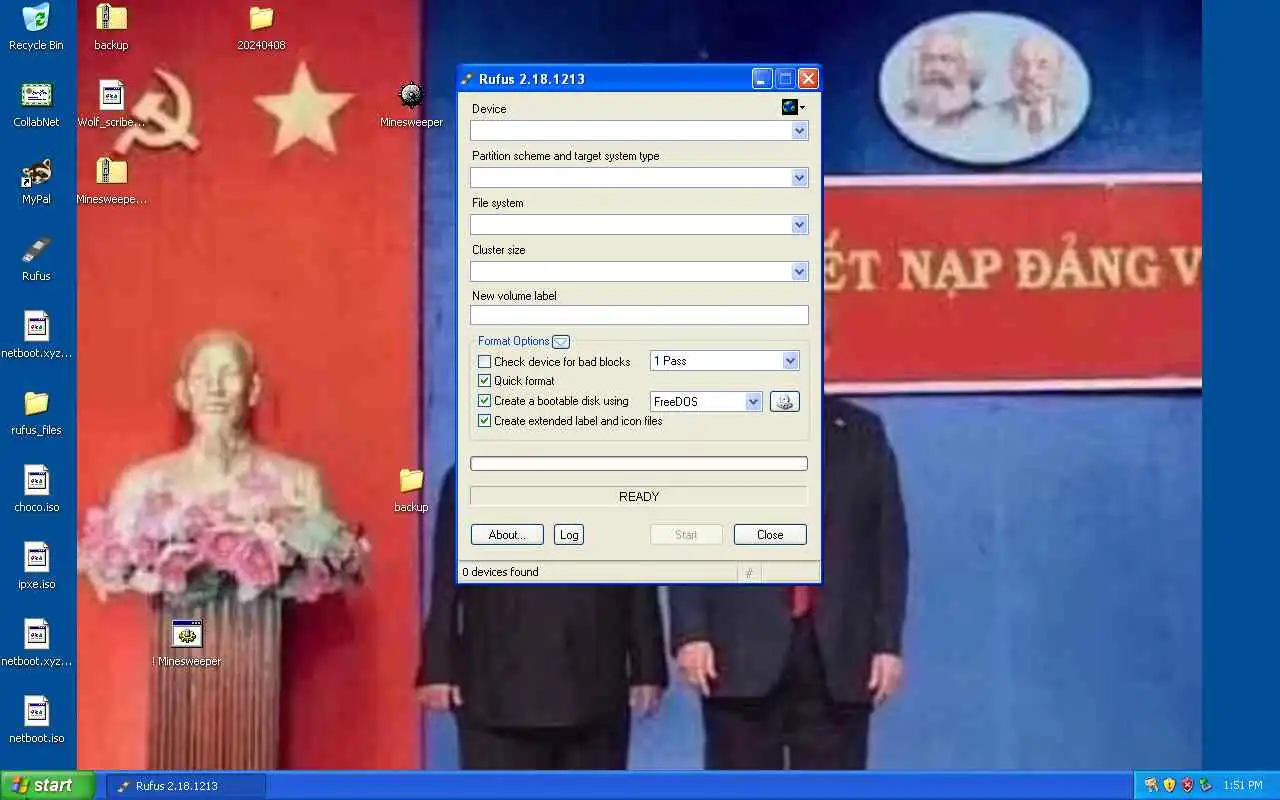1280x800 pixels.
Task: Select the Wolf_scribe file icon
Action: [x=111, y=104]
